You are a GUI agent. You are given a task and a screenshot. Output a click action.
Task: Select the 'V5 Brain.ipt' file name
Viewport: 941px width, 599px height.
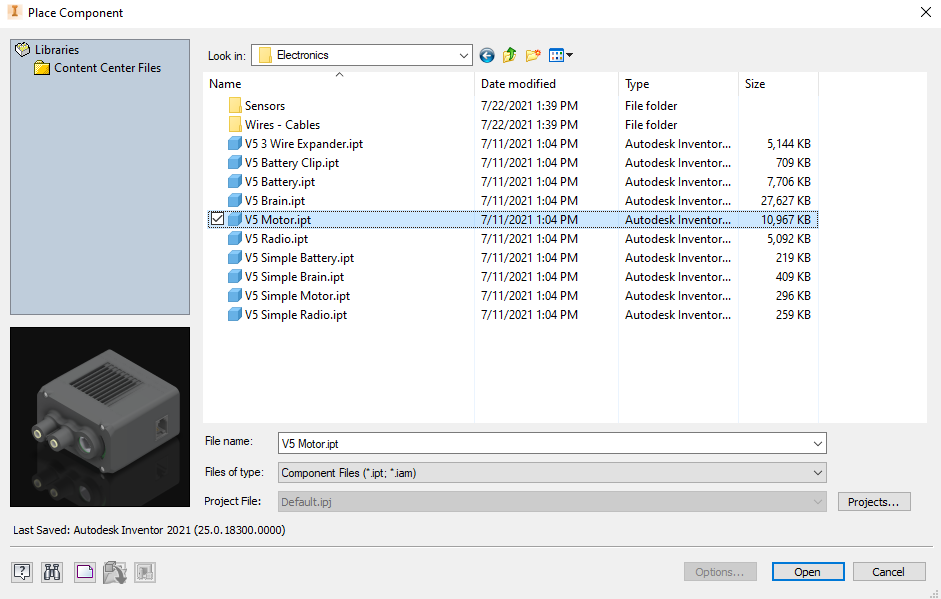[x=275, y=201]
